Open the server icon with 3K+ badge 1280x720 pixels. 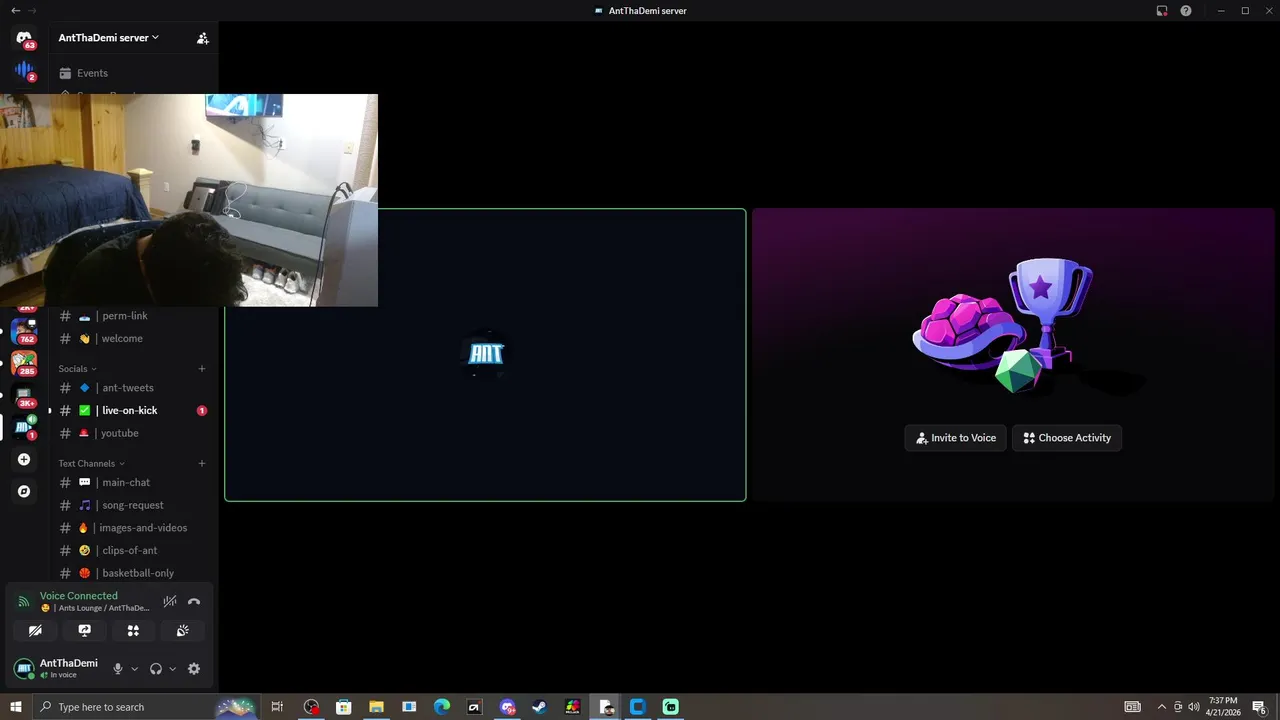point(24,395)
